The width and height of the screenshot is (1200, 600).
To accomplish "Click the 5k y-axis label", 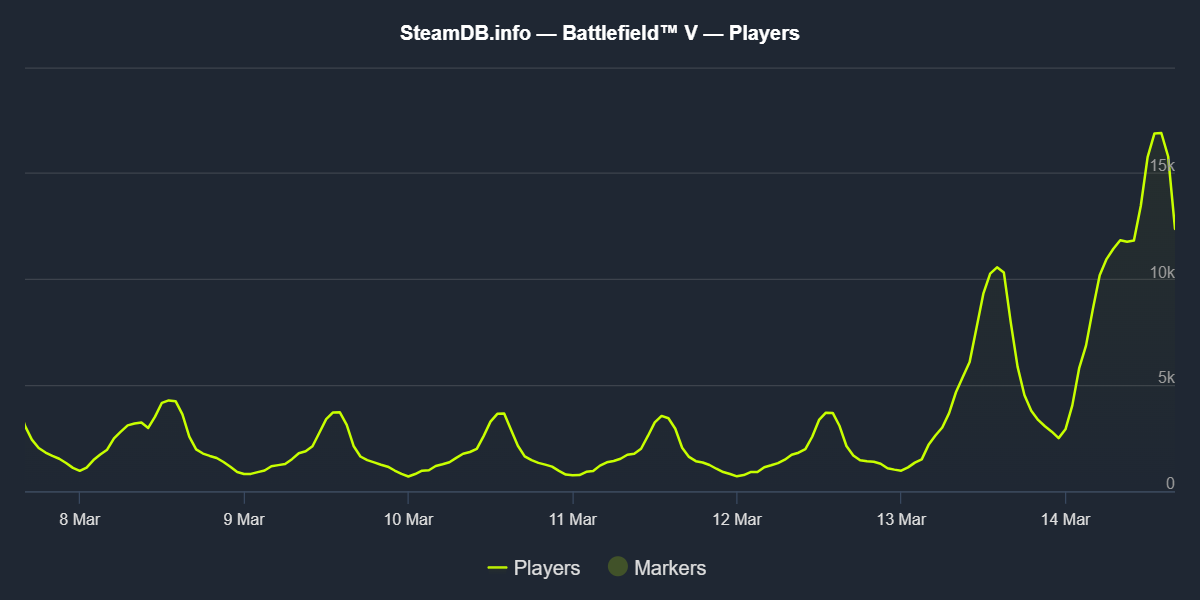I will click(x=1165, y=378).
